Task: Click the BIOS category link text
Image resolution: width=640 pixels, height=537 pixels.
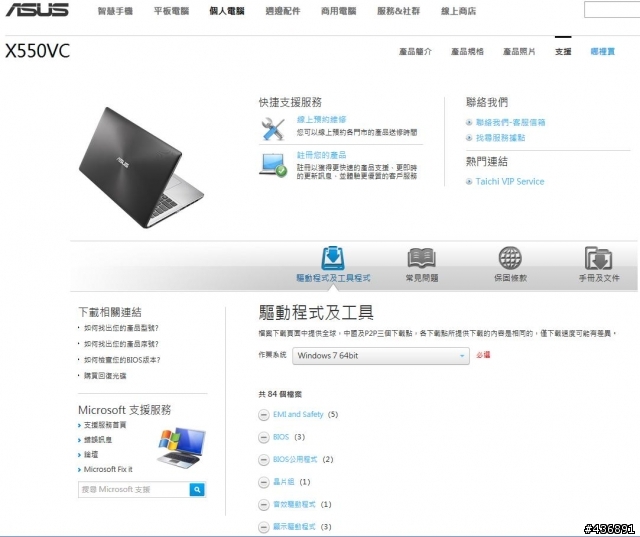Action: coord(281,437)
